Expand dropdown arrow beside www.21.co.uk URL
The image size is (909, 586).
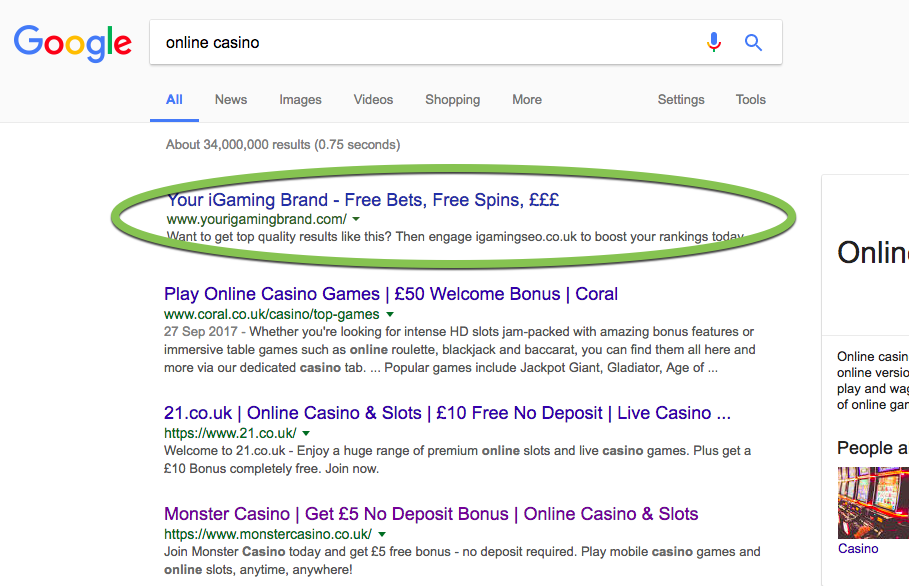[x=306, y=433]
